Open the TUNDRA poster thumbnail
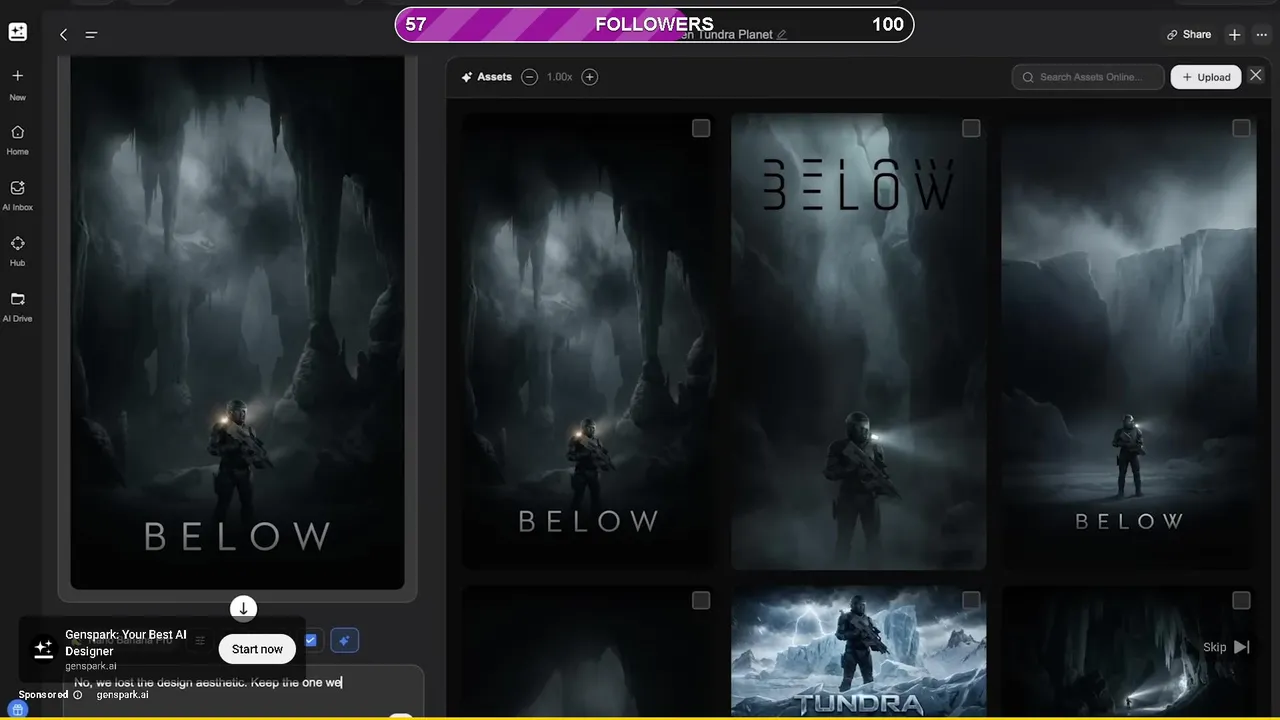 (859, 652)
